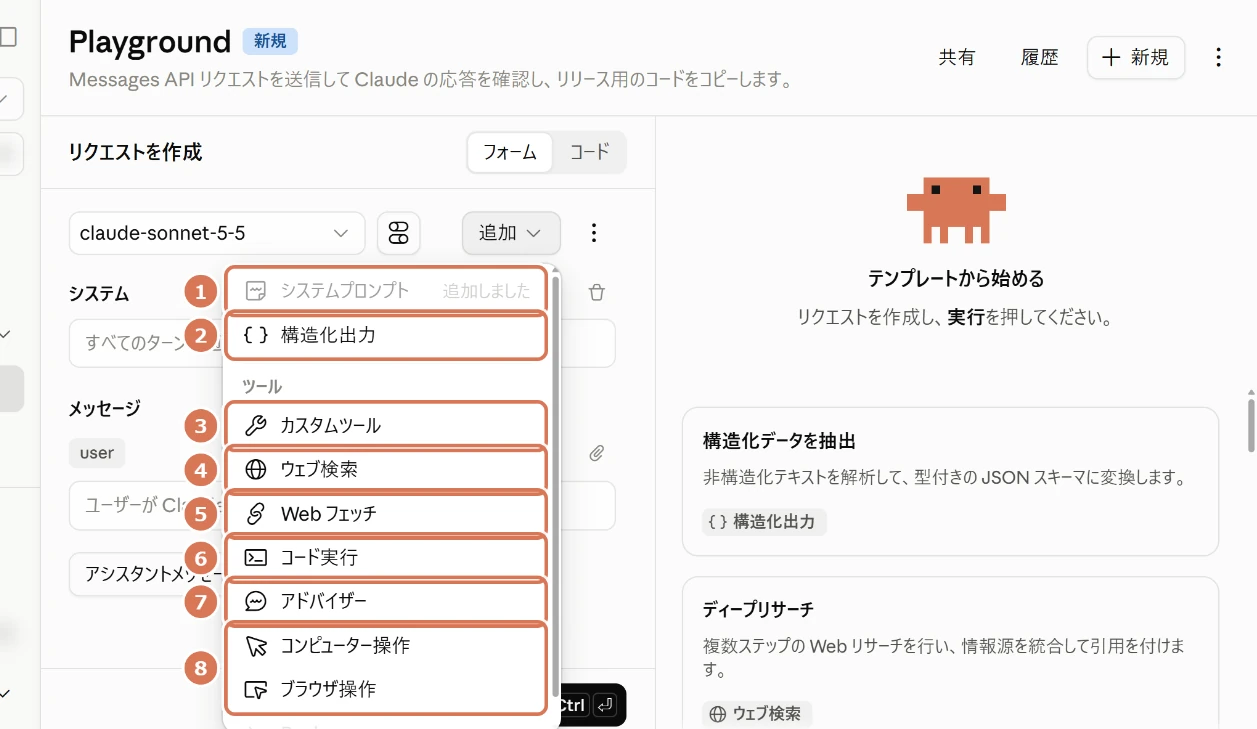Click the curly braces 構造化出力 icon
This screenshot has width=1257, height=729.
(x=256, y=335)
